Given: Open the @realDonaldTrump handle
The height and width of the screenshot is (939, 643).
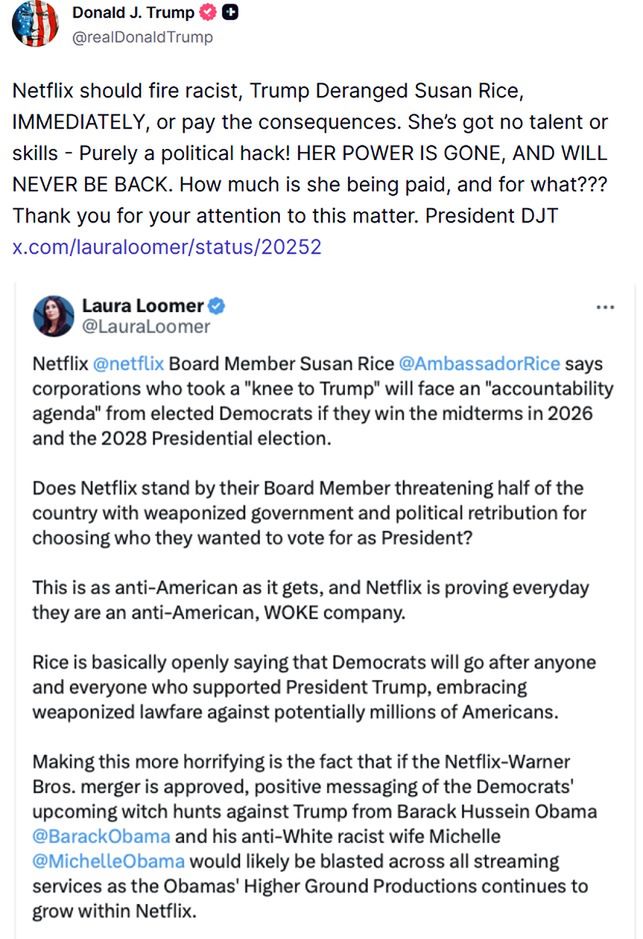Looking at the screenshot, I should [142, 37].
